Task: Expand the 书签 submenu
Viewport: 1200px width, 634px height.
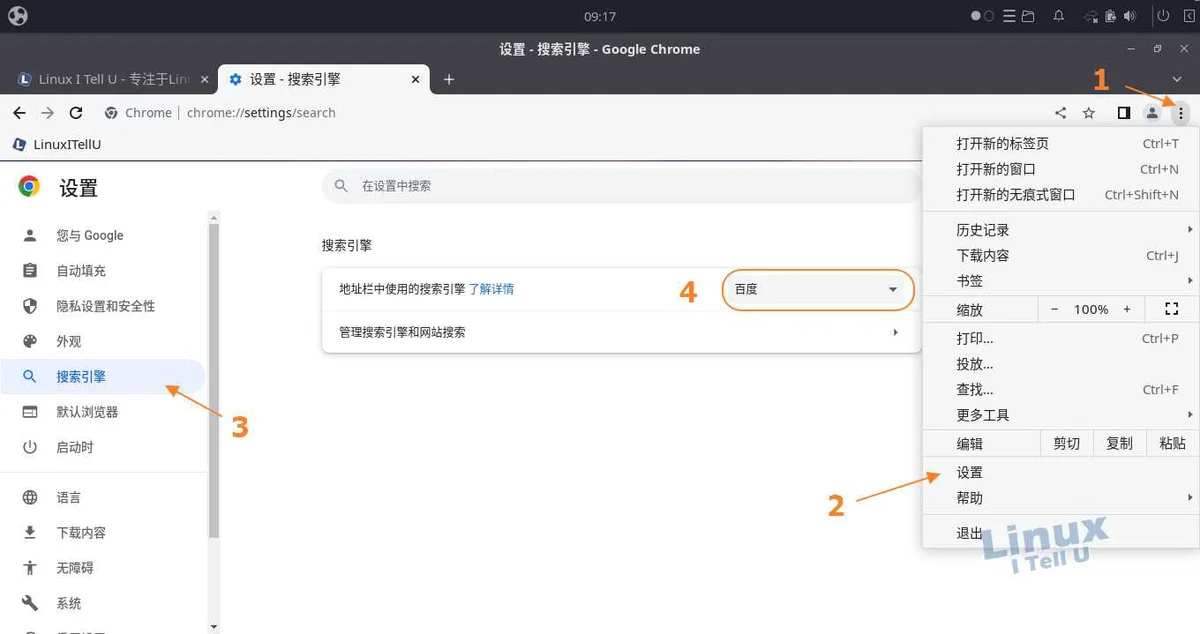Action: pos(1059,281)
